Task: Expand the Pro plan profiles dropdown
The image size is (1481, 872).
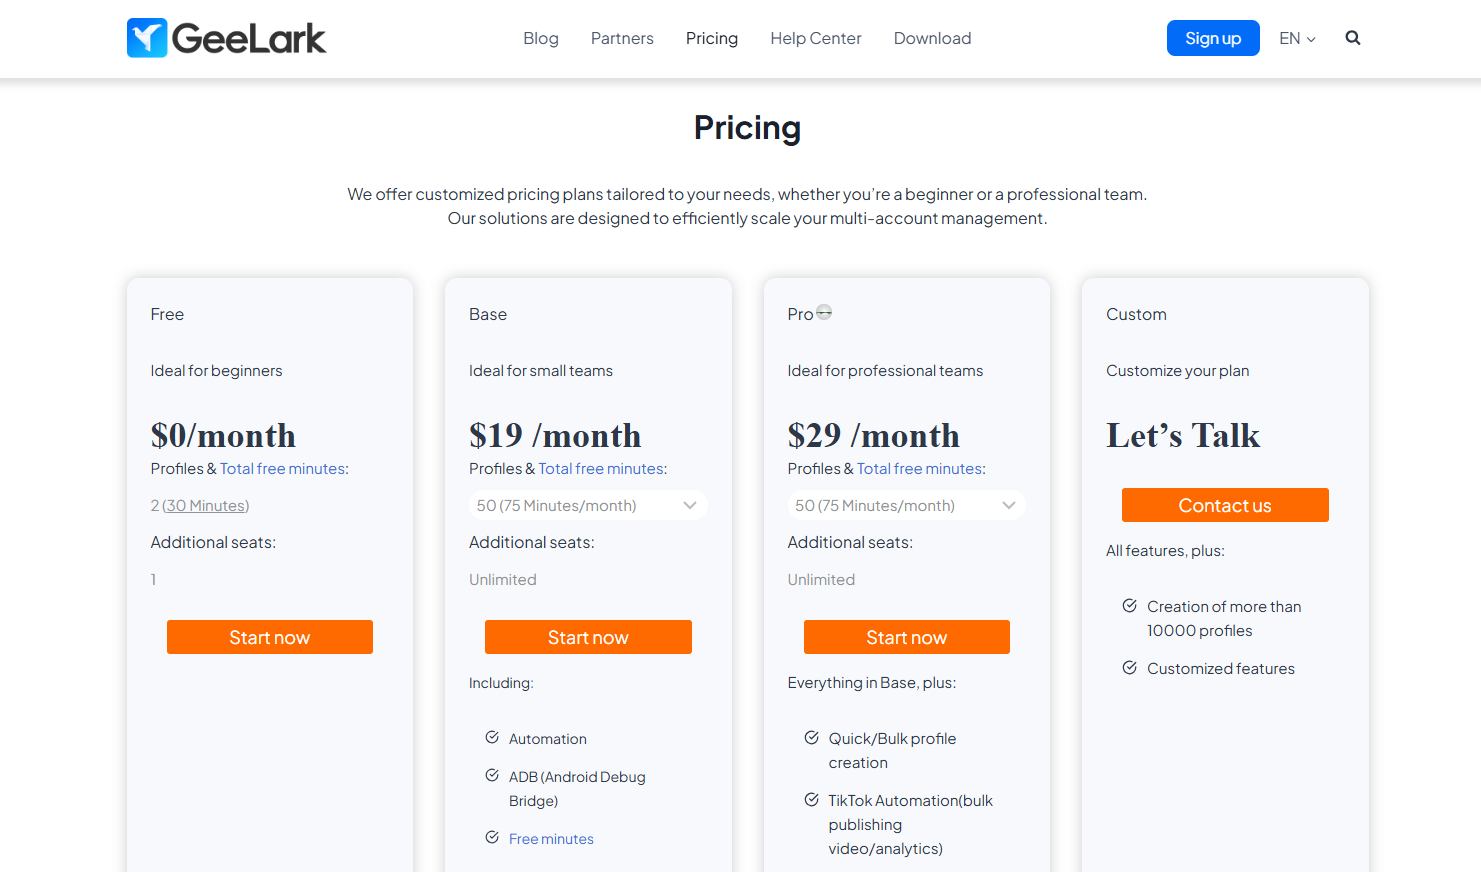Action: (x=906, y=505)
